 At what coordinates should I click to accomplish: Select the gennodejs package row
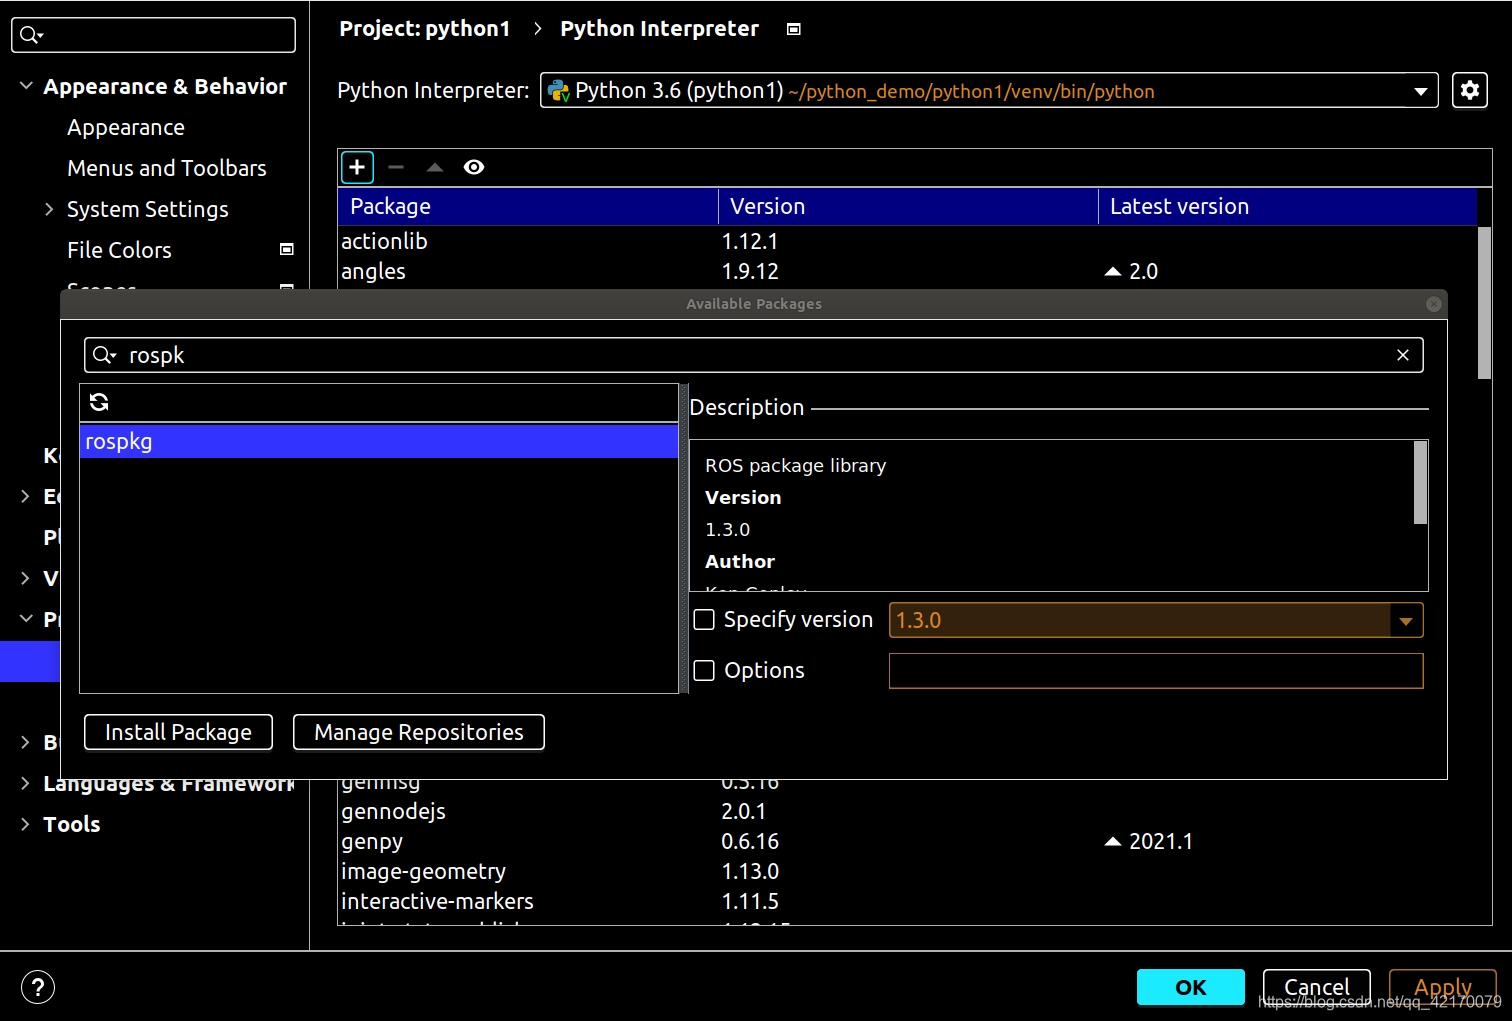point(907,811)
